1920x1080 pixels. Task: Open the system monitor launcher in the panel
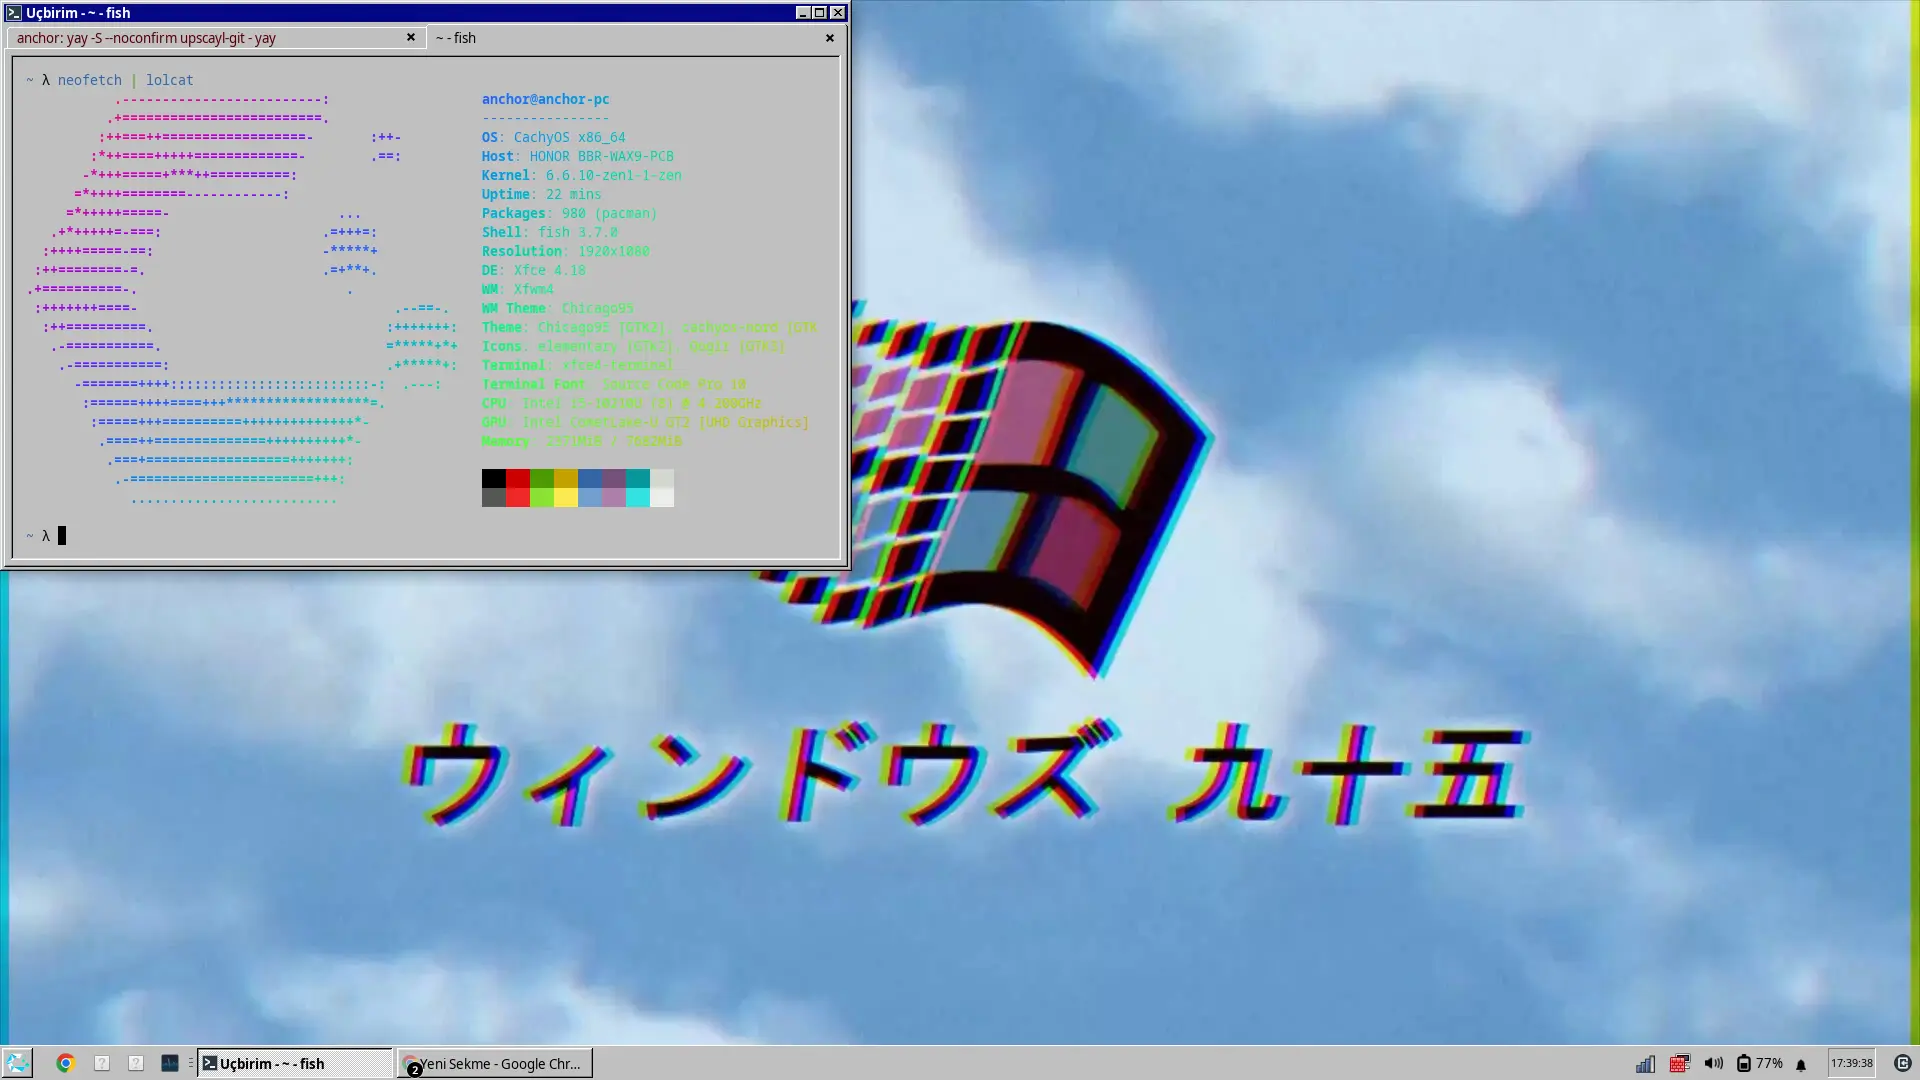[170, 1063]
